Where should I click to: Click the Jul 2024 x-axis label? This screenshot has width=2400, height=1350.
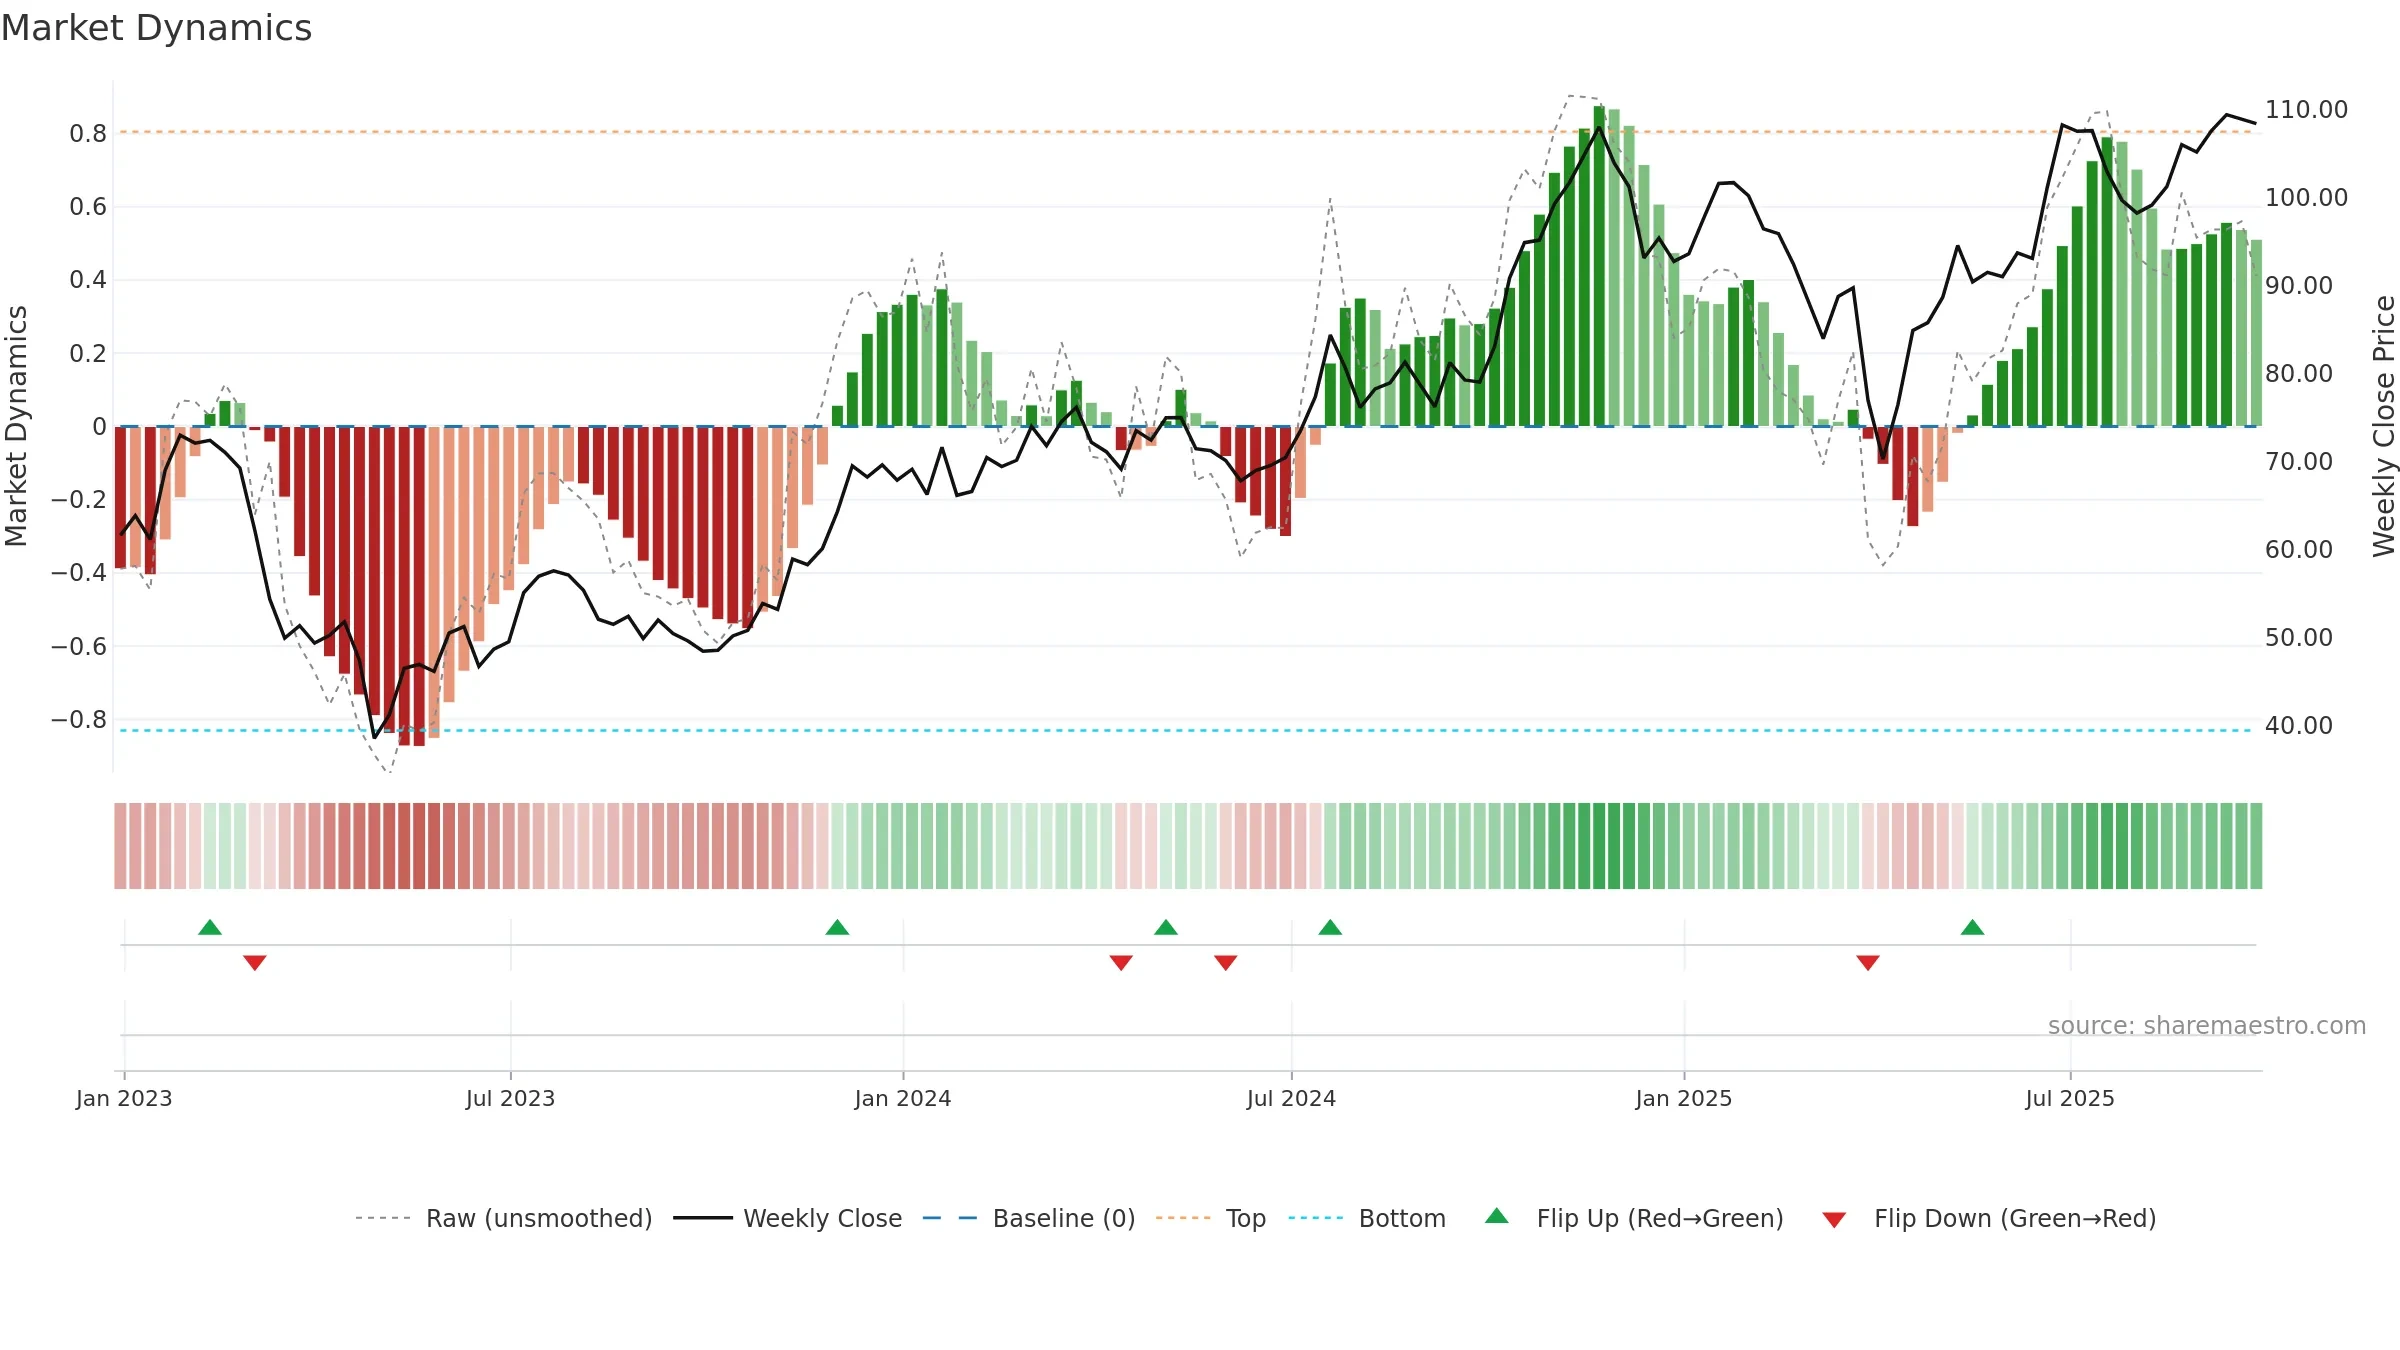coord(1291,1099)
